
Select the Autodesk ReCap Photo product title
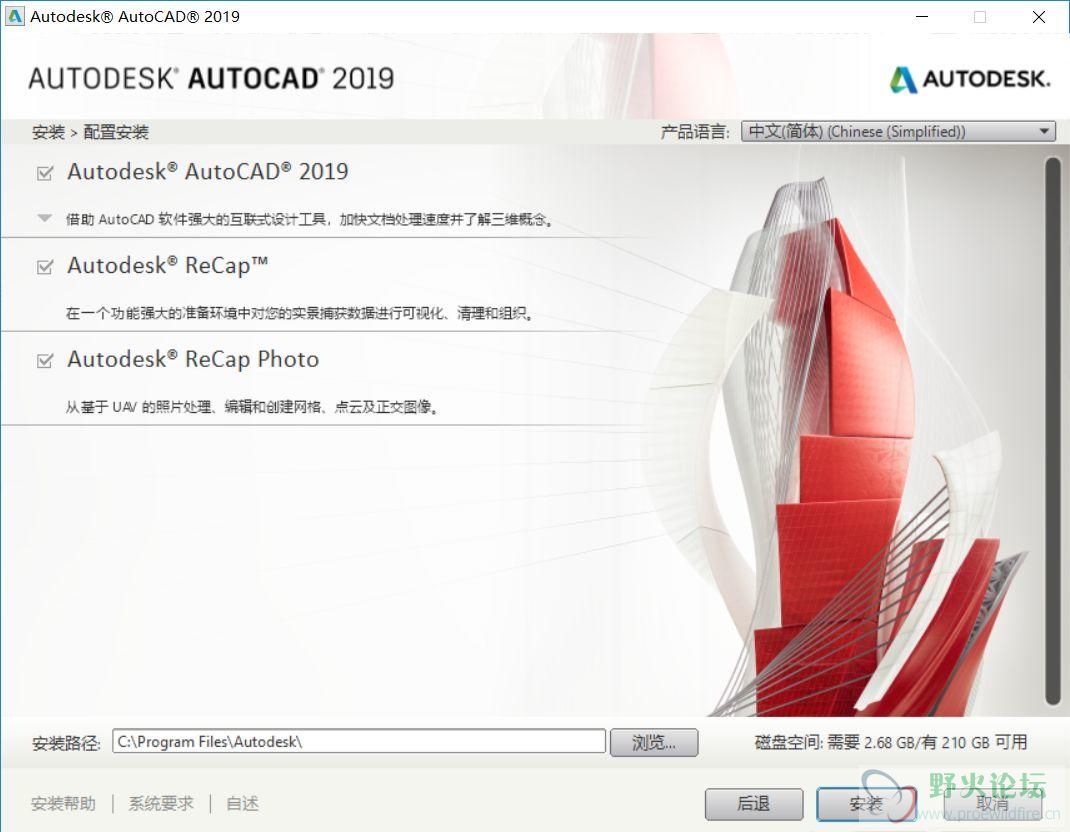193,359
